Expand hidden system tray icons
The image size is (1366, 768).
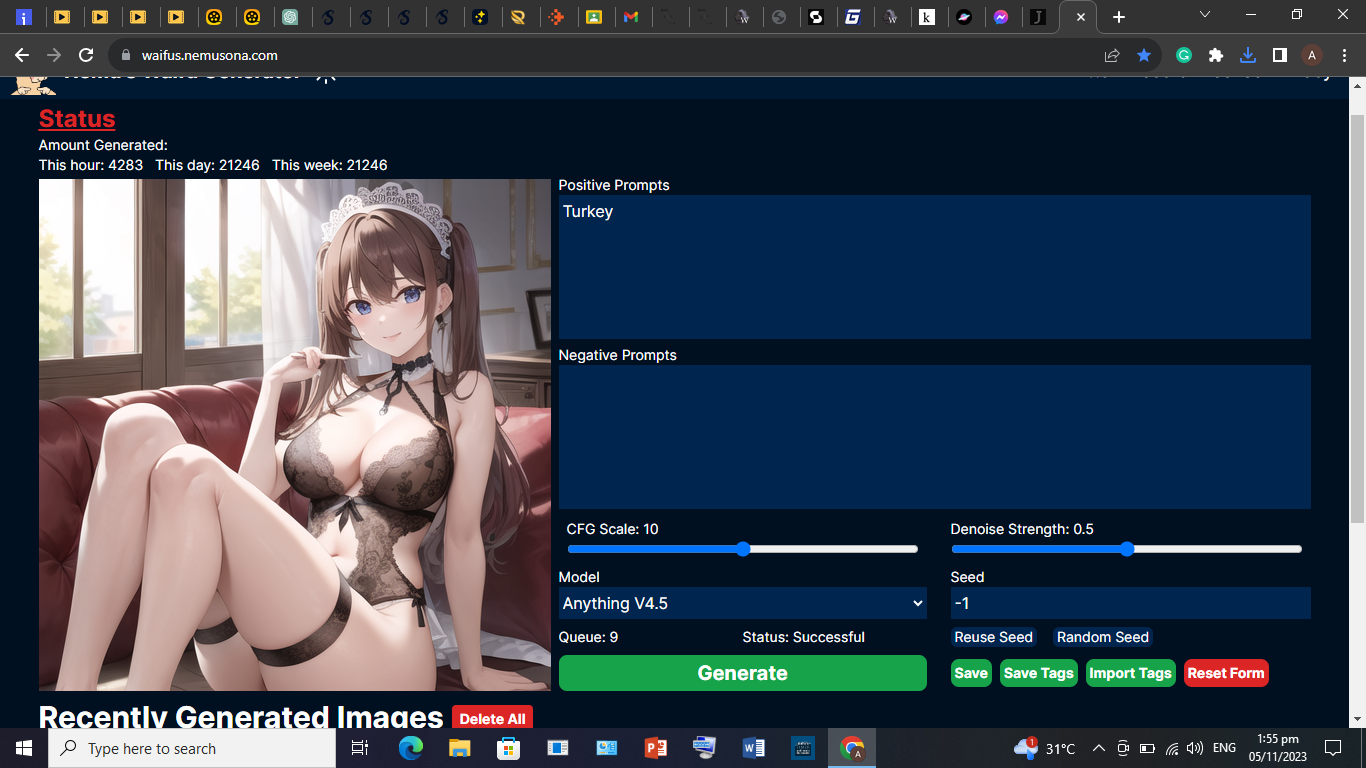[x=1098, y=747]
